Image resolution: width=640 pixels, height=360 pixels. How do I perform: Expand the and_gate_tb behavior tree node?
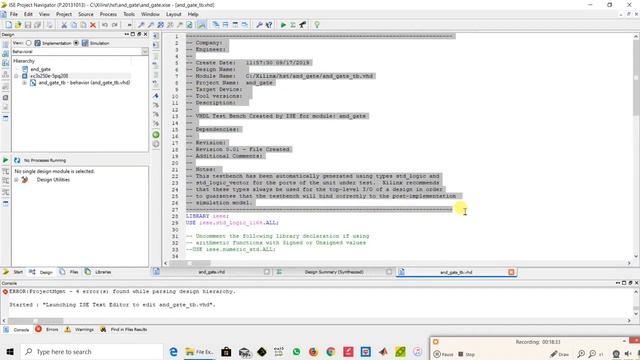(24, 83)
